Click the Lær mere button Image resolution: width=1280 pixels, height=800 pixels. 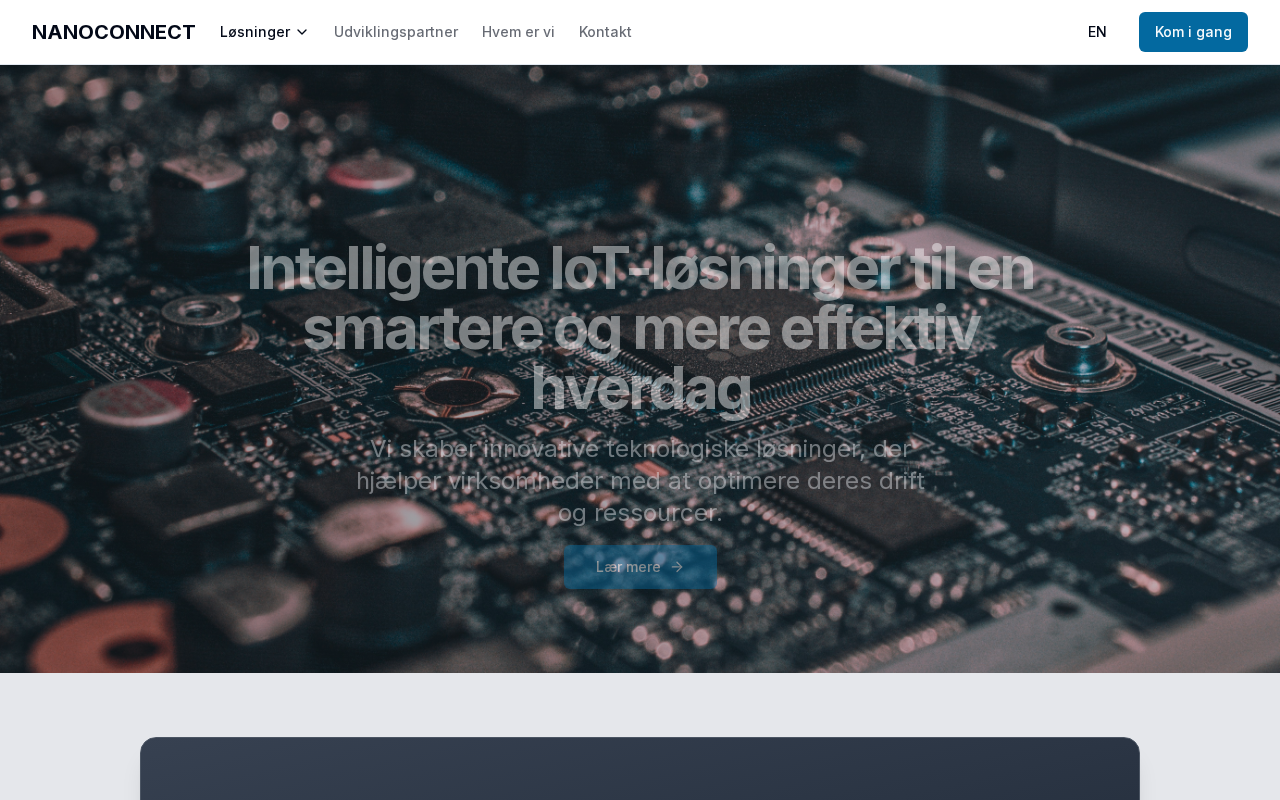[x=640, y=567]
